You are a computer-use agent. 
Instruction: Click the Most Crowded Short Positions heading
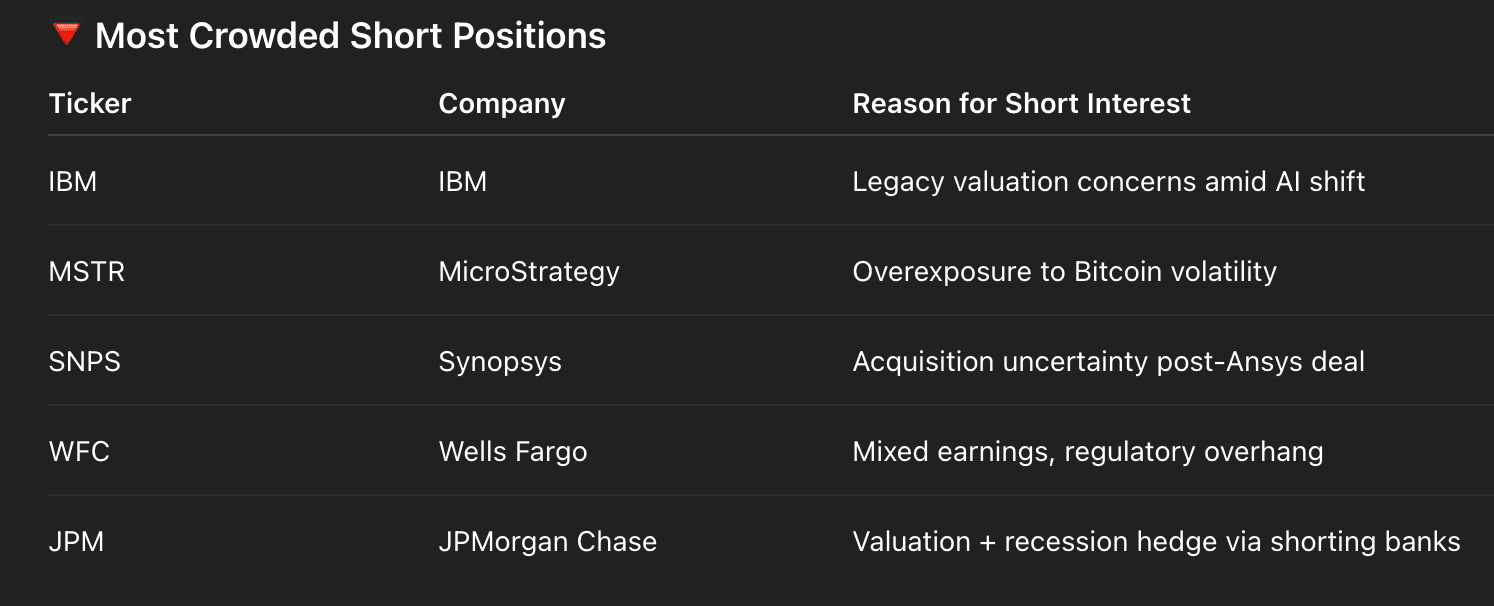[x=350, y=37]
